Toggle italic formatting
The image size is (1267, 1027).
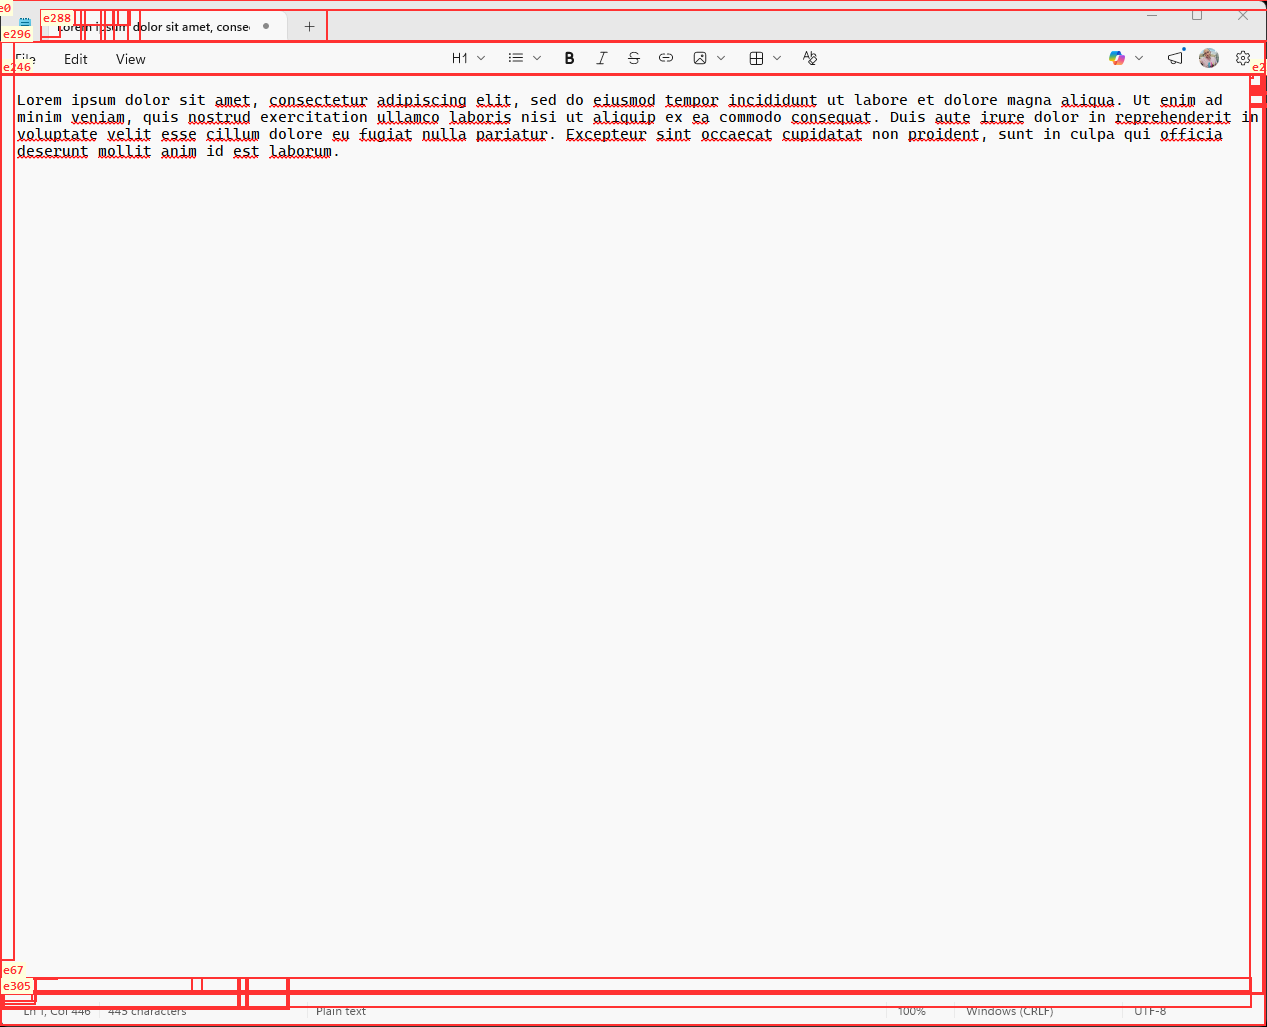pos(601,58)
